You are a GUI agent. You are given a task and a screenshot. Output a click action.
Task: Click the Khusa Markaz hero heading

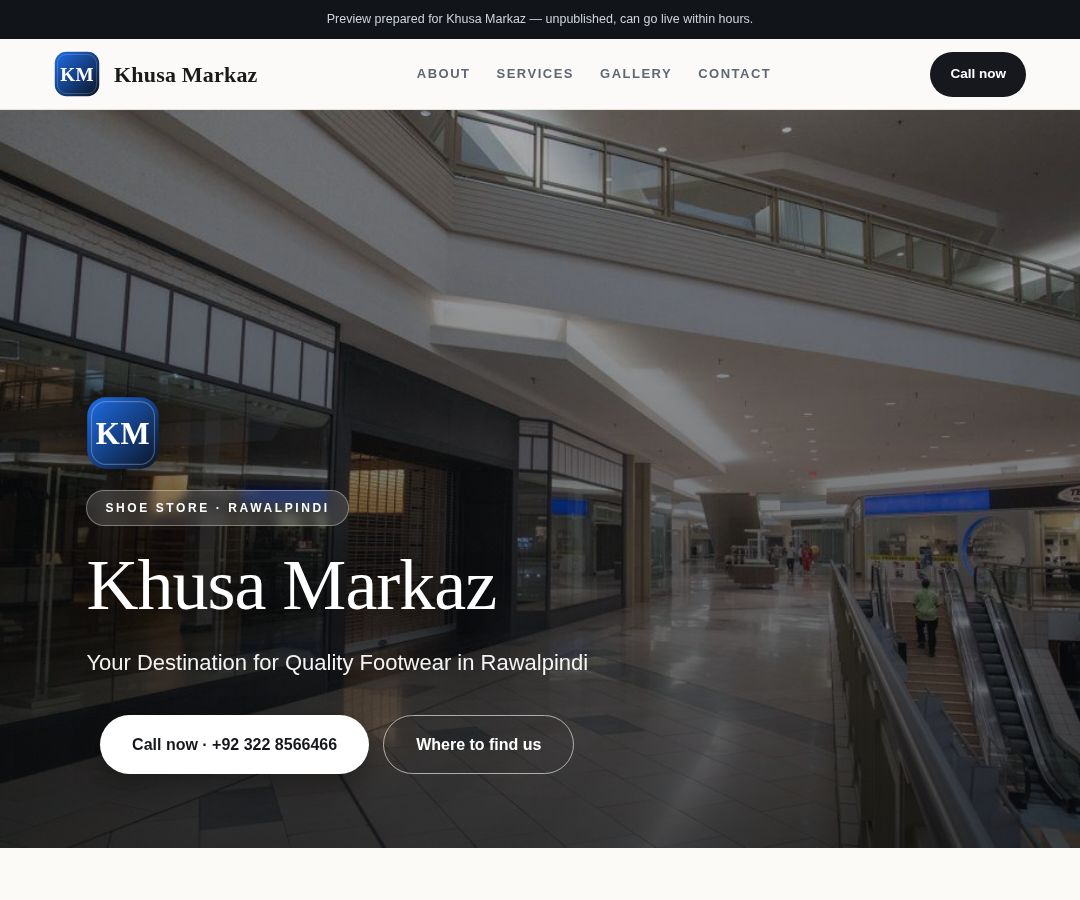(x=291, y=585)
